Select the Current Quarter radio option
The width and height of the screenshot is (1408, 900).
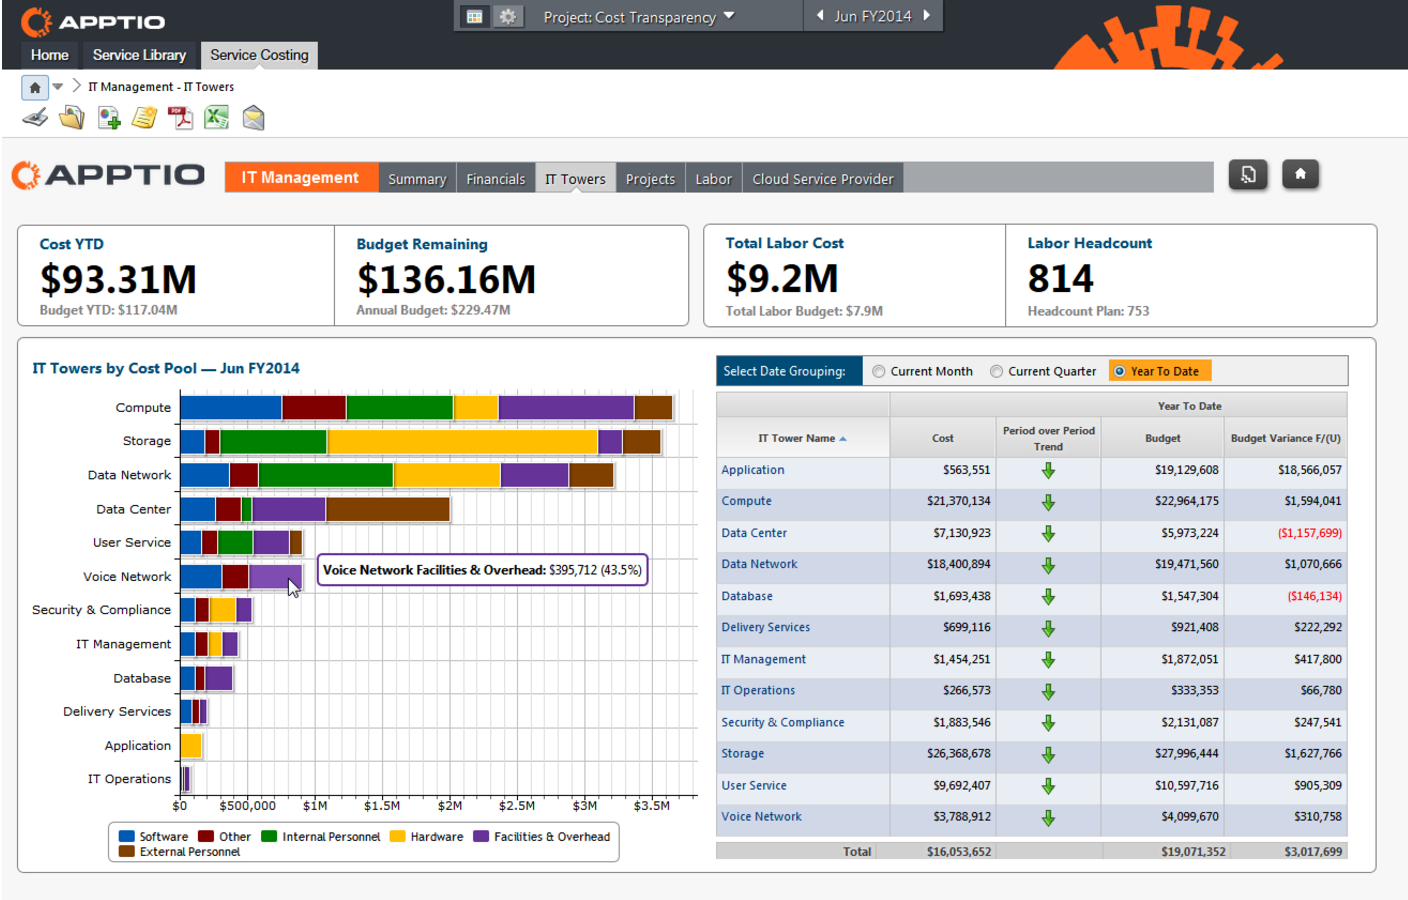click(996, 371)
